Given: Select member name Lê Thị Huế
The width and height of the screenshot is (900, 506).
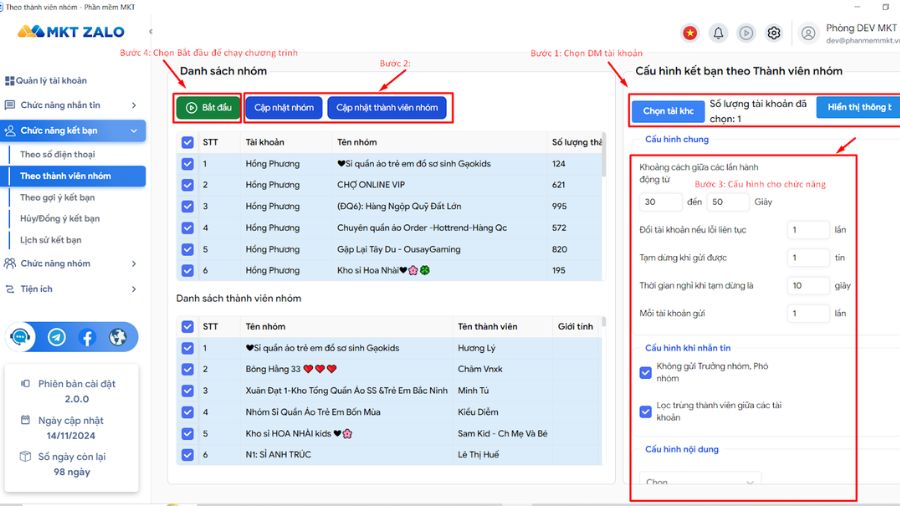Looking at the screenshot, I should 478,454.
